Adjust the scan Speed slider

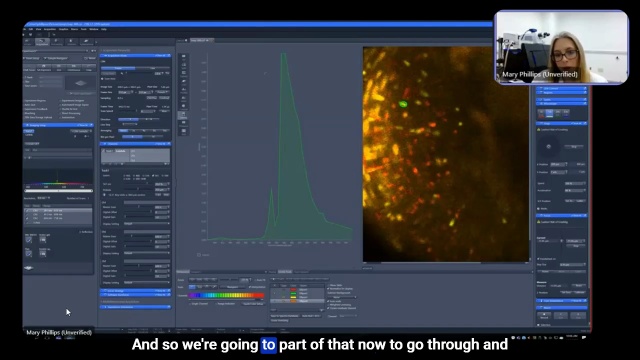(x=128, y=111)
